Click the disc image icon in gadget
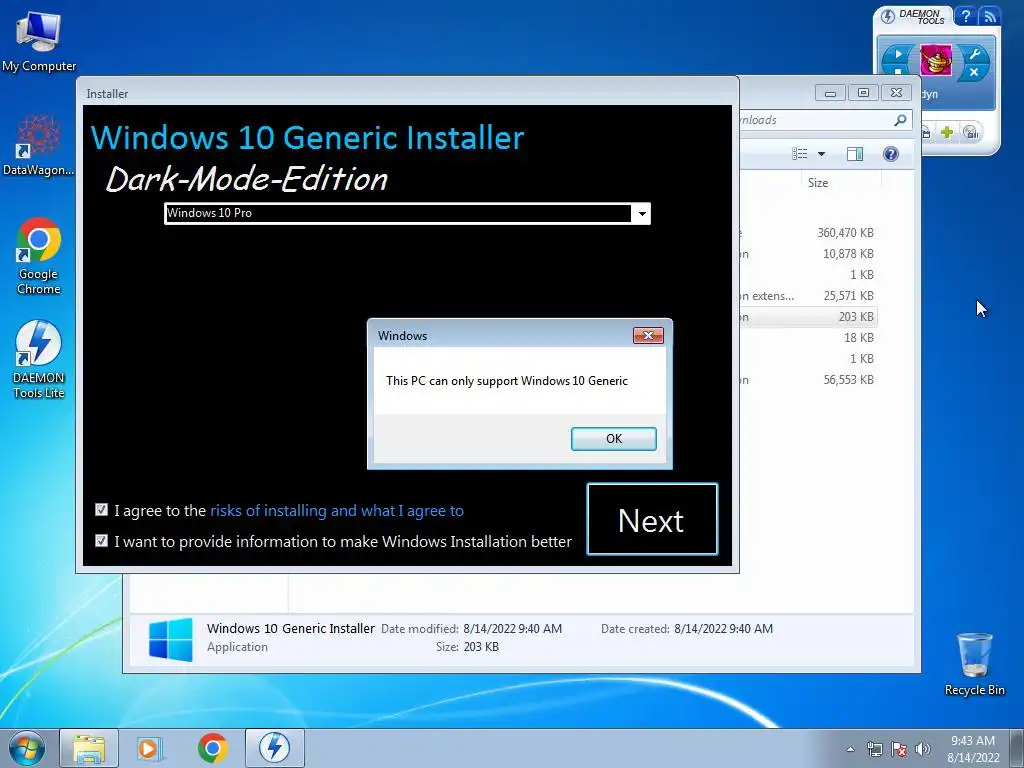The image size is (1024, 768). (x=971, y=133)
